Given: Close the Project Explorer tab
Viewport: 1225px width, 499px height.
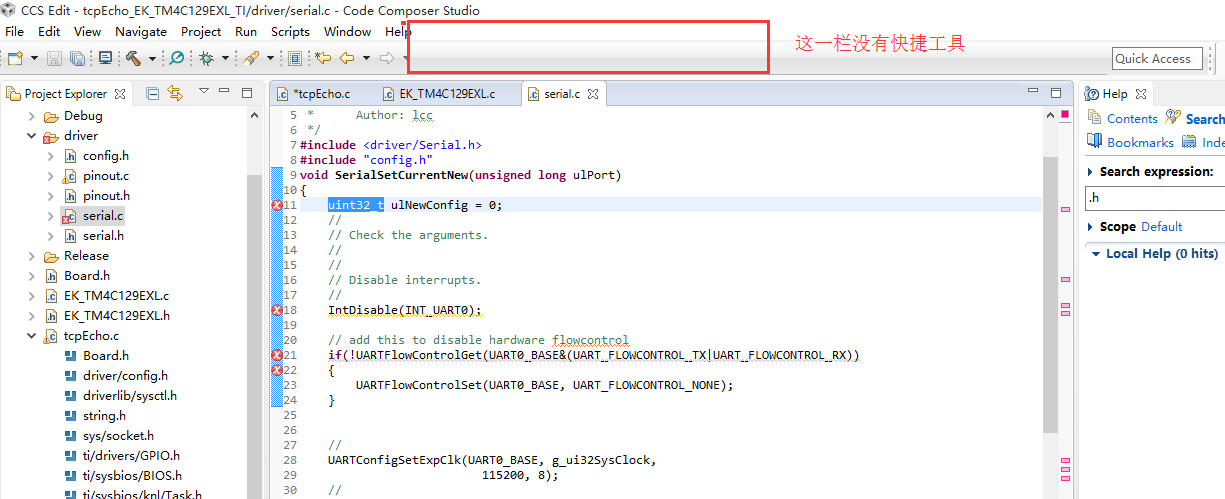Looking at the screenshot, I should tap(120, 94).
